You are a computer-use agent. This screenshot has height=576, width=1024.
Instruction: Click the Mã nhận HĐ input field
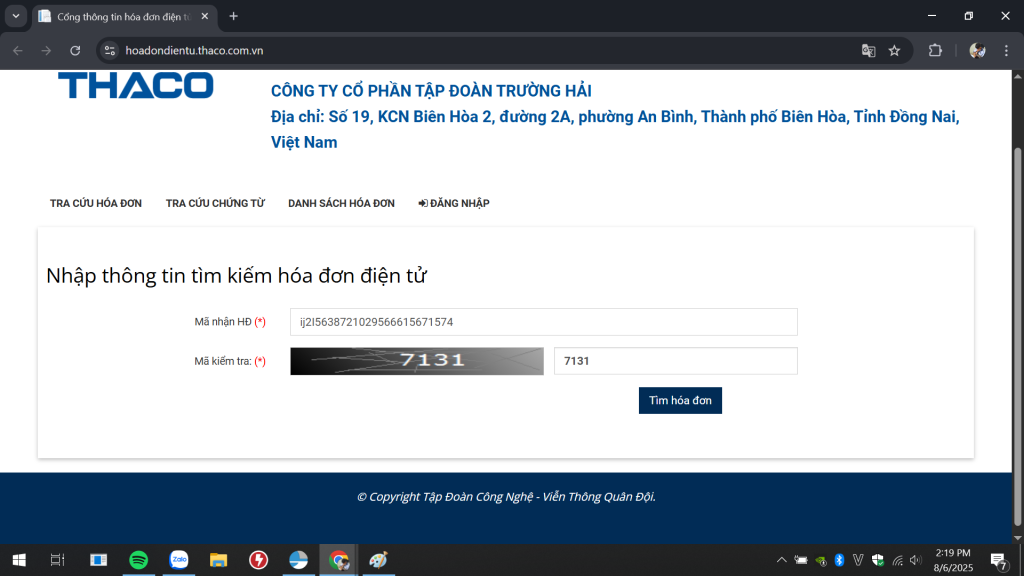tap(543, 322)
